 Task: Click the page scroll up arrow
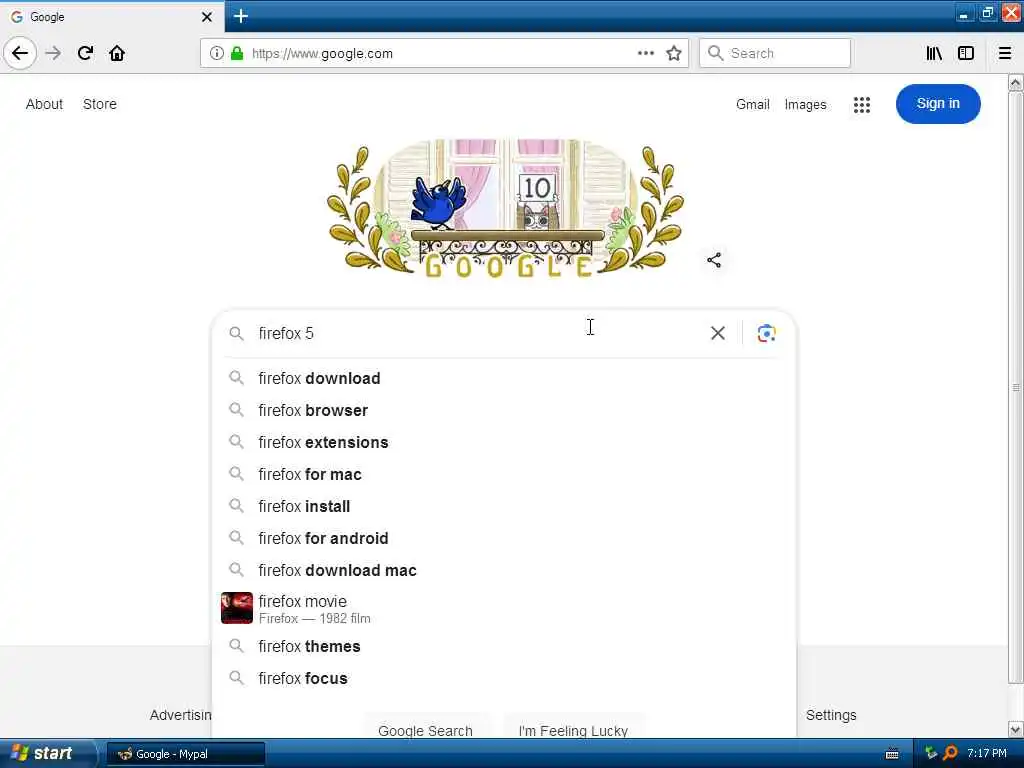coord(1015,82)
